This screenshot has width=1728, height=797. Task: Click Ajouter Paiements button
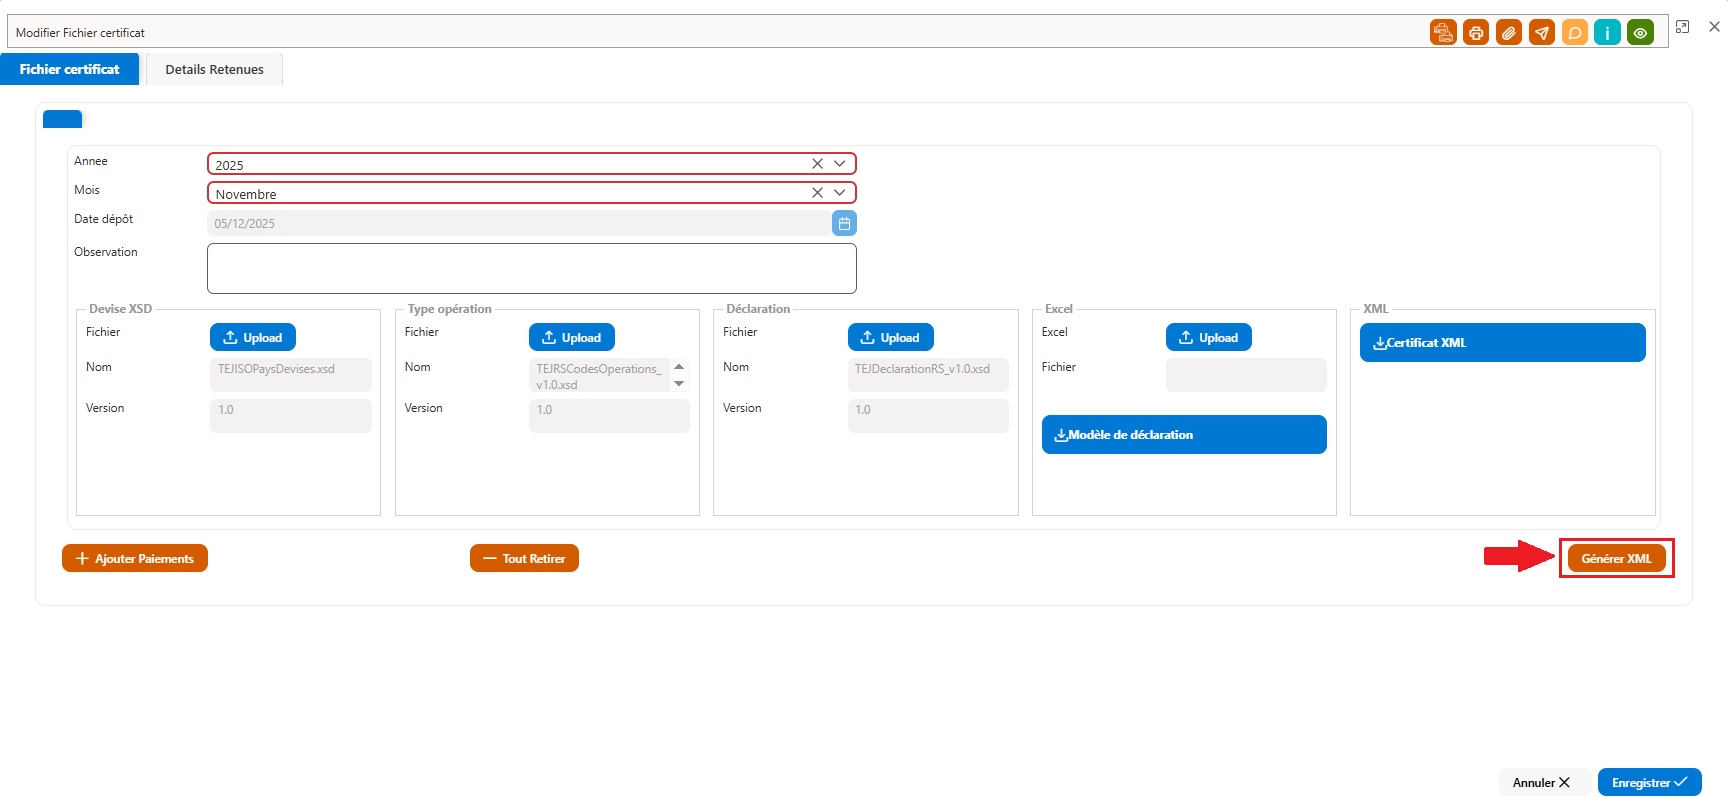[135, 558]
